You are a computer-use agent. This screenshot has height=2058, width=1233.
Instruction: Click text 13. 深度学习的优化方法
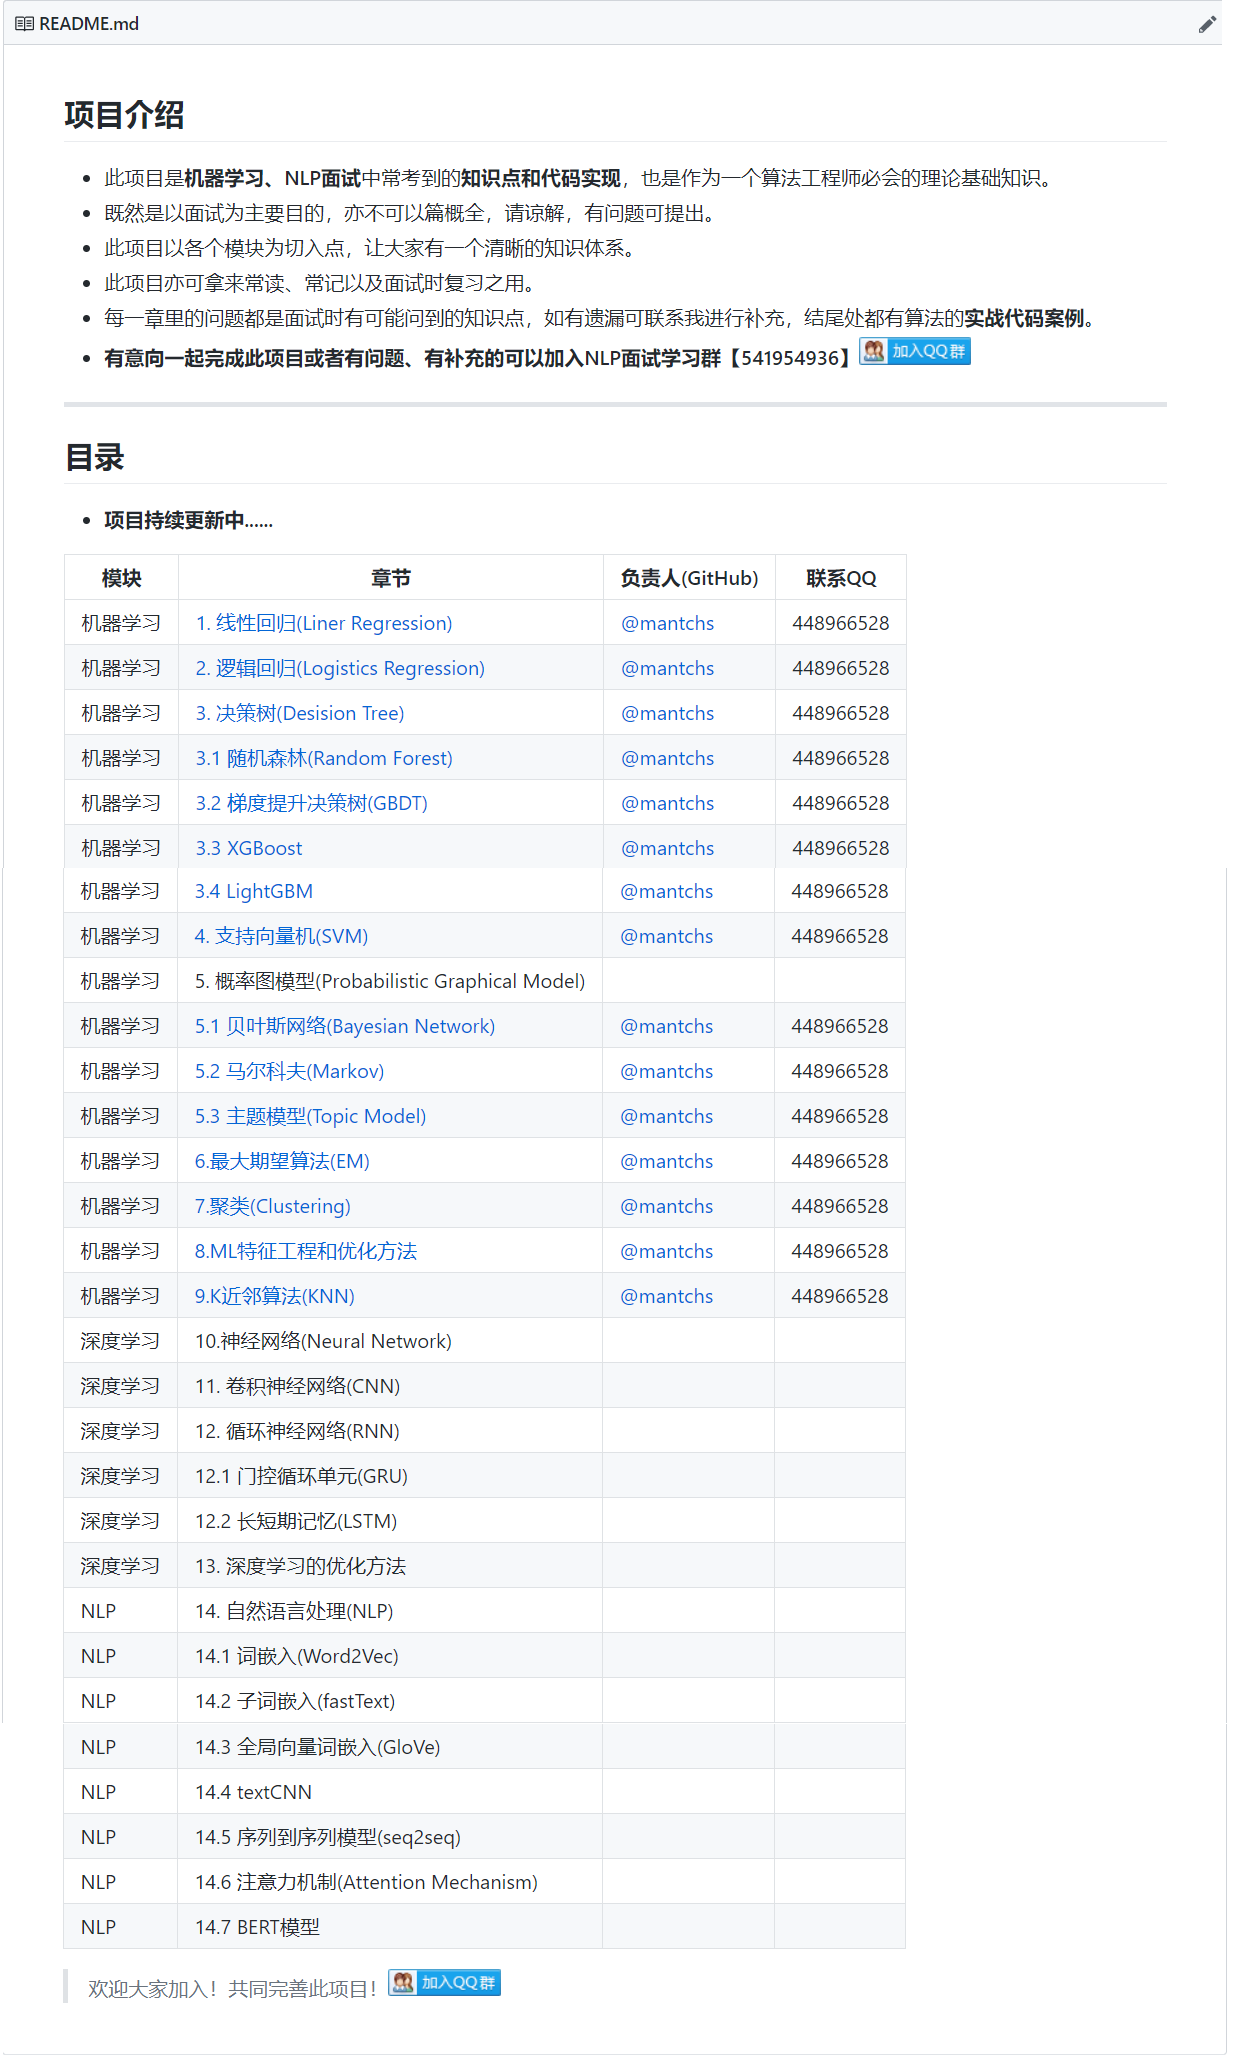[x=301, y=1566]
